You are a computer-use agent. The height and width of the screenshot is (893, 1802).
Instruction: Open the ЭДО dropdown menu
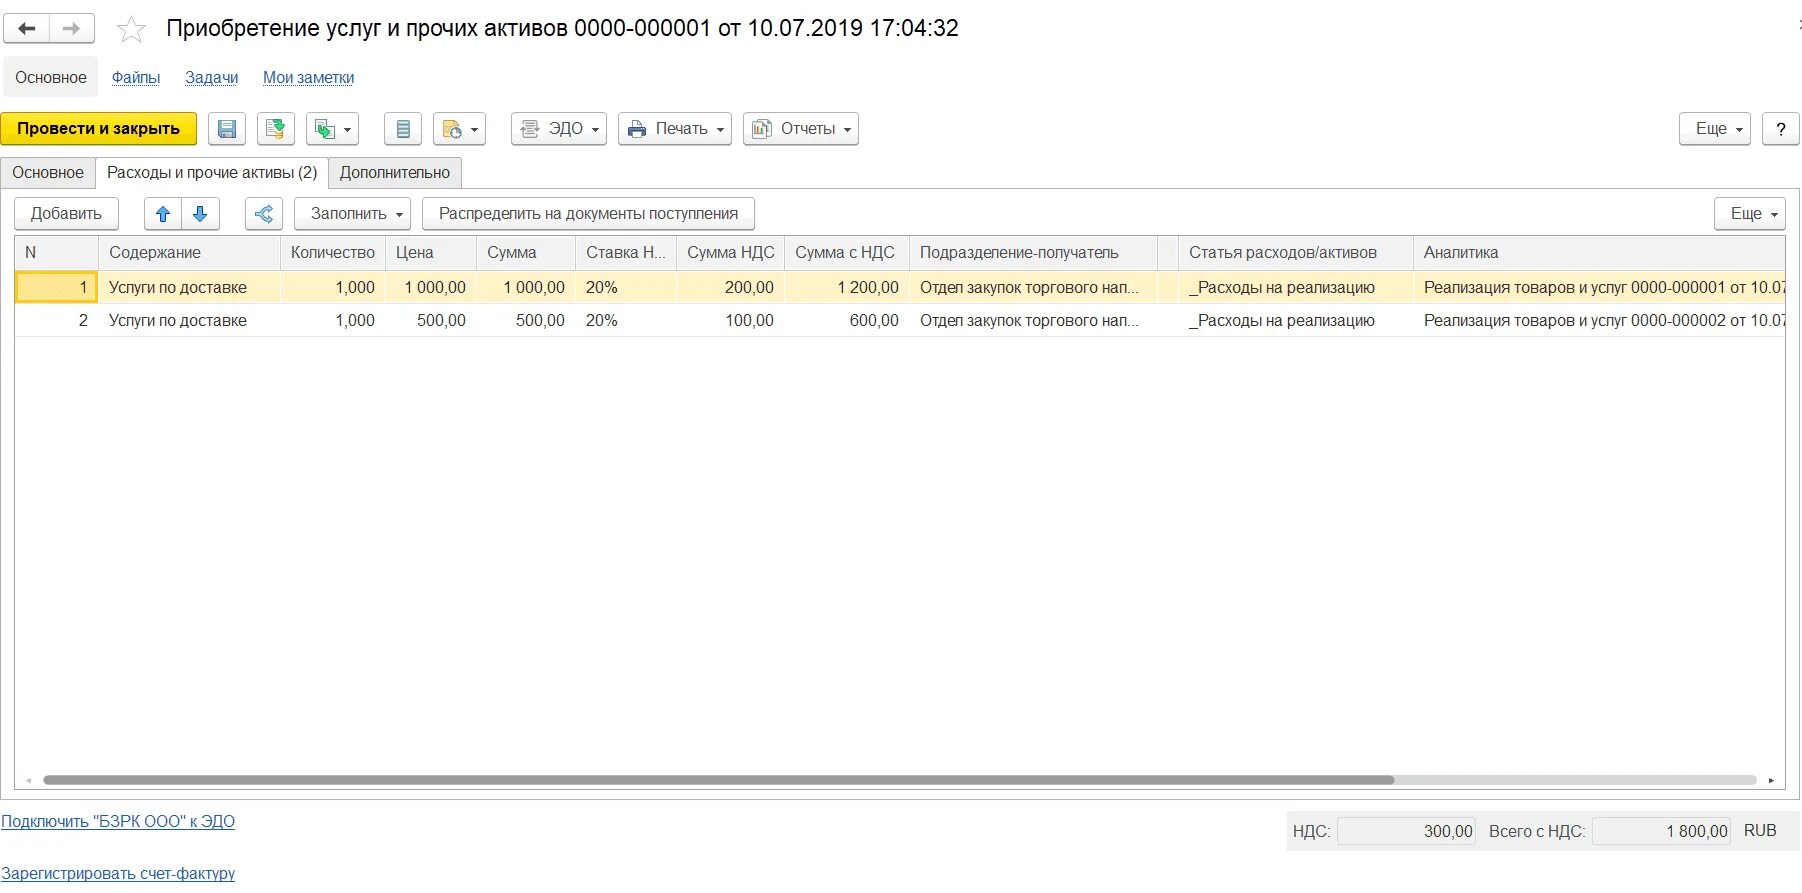point(559,129)
